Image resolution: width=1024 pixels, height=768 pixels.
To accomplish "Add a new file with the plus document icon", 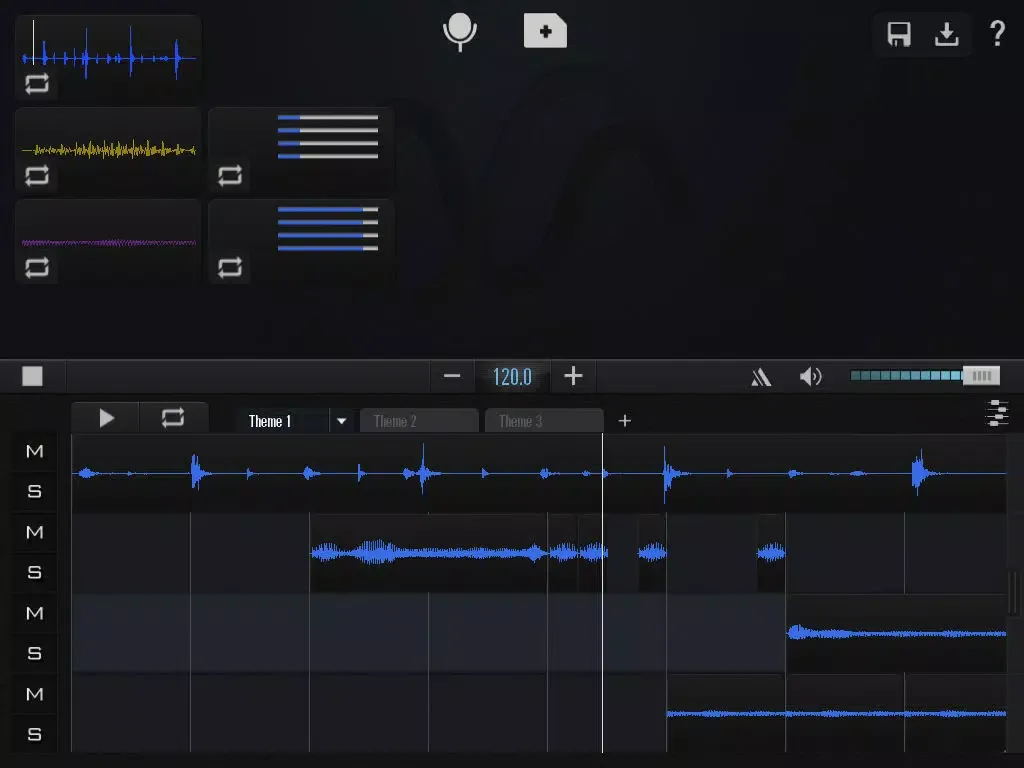I will (x=545, y=31).
